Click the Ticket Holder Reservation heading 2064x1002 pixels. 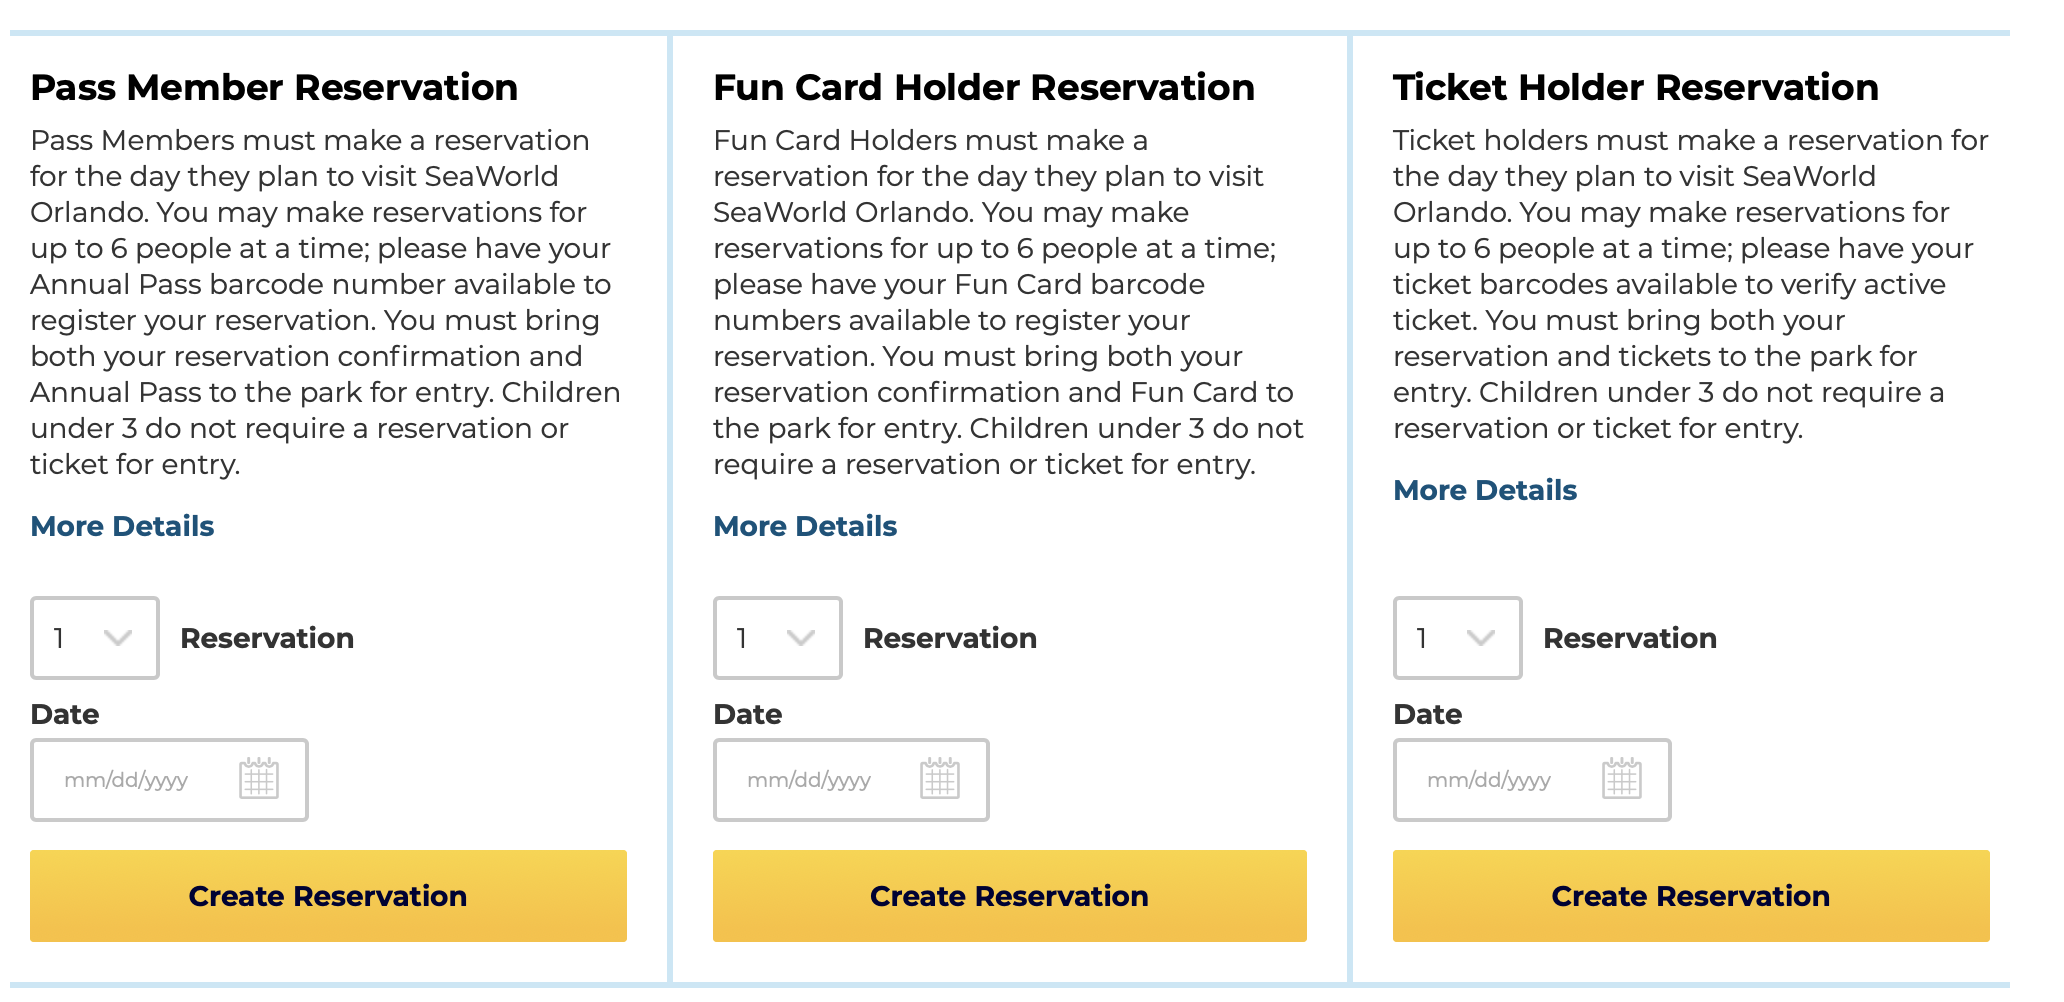tap(1636, 87)
